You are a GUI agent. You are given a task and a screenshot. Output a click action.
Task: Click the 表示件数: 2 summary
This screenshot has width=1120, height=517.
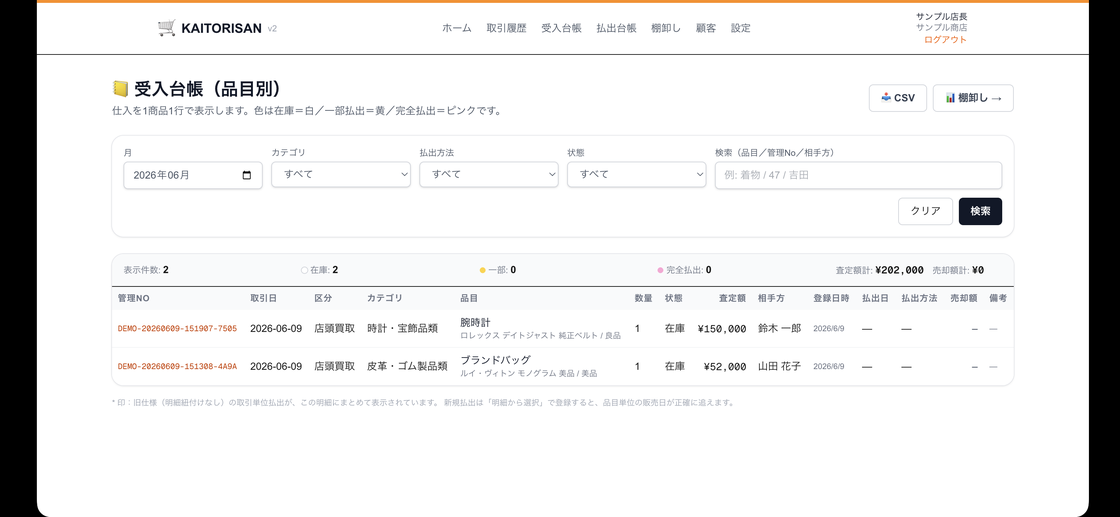(x=146, y=270)
